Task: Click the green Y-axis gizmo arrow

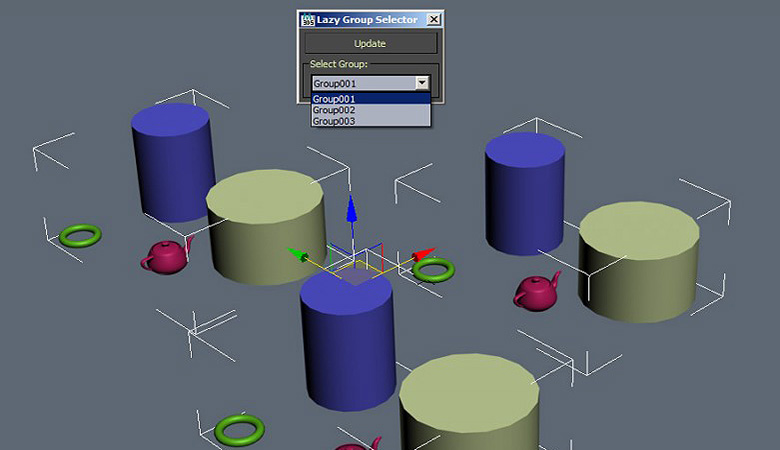Action: coord(298,255)
